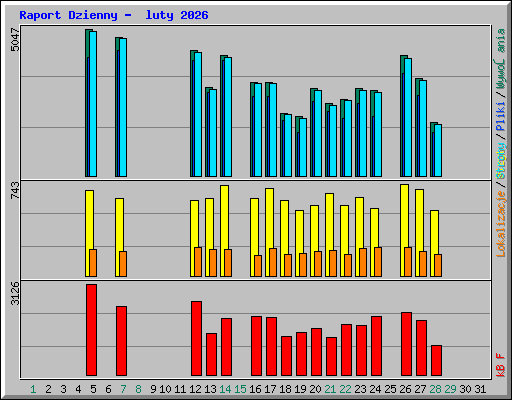Click the blue Pliki legend label
Screen dimensions: 512x400
[501, 116]
